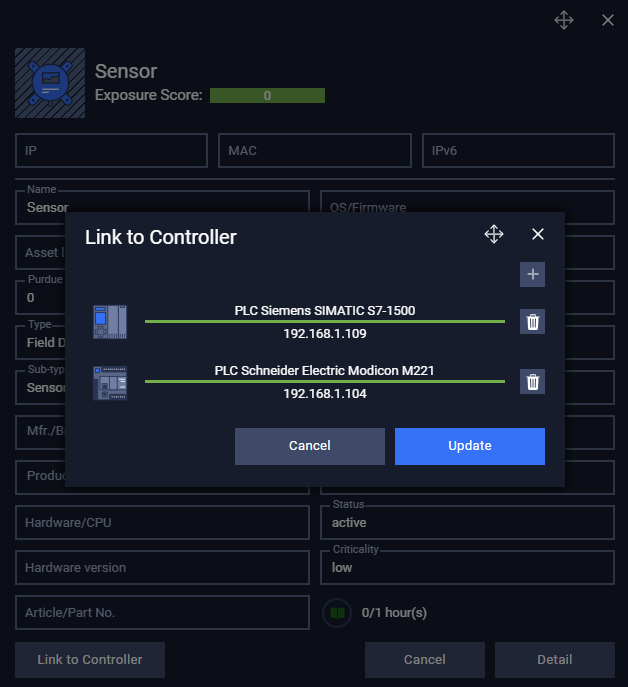Close the Sensor details panel
This screenshot has height=687, width=628.
[x=607, y=20]
